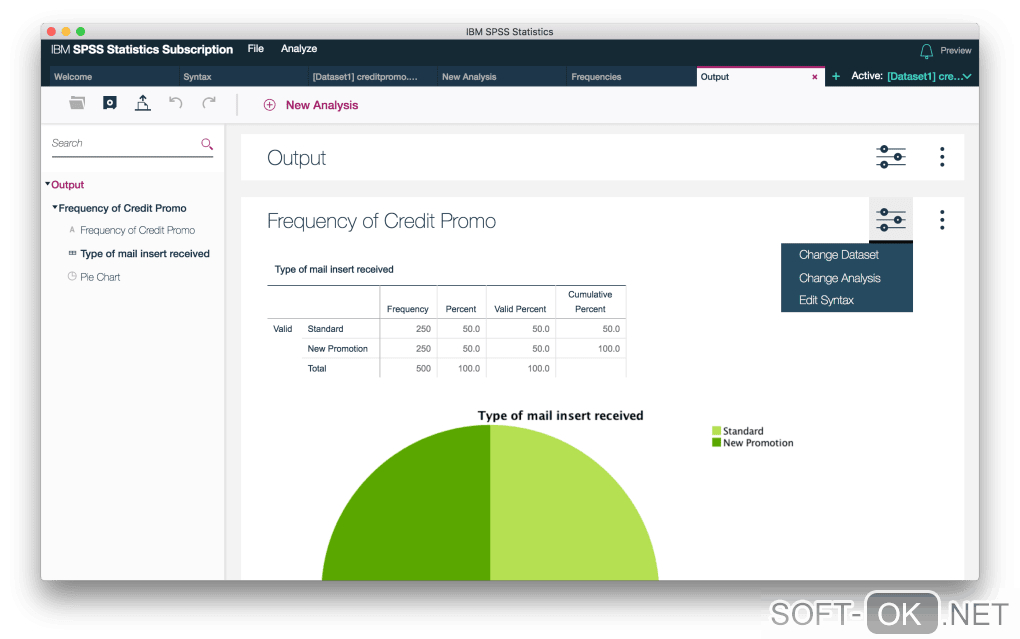Collapse Frequency of Credit Promo tree node
Image resolution: width=1020 pixels, height=639 pixels.
tap(55, 208)
